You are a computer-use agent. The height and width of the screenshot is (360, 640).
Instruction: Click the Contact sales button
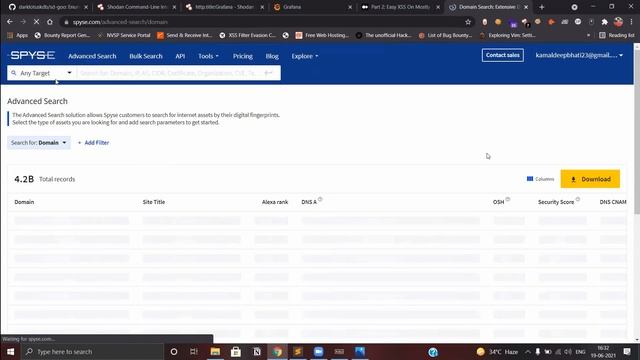(x=502, y=55)
